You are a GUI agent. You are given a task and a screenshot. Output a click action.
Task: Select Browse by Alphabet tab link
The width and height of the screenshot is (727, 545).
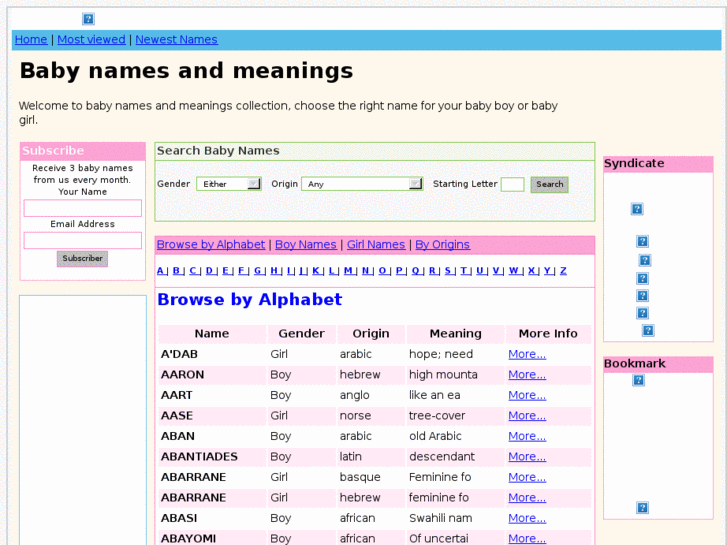point(210,244)
